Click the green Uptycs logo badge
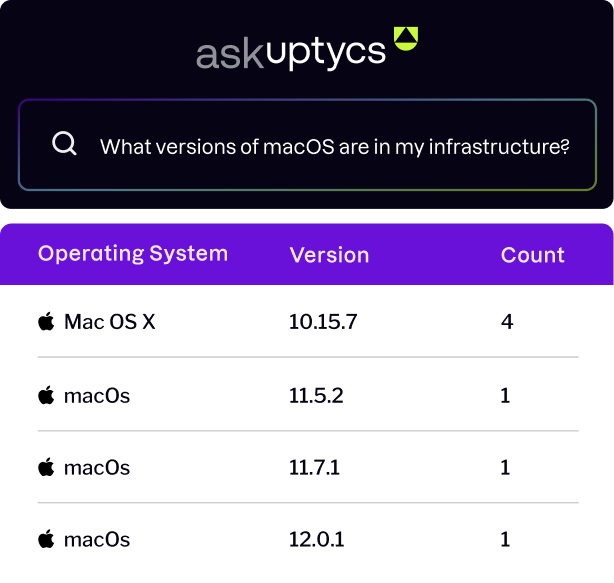The width and height of the screenshot is (614, 583). pos(406,38)
